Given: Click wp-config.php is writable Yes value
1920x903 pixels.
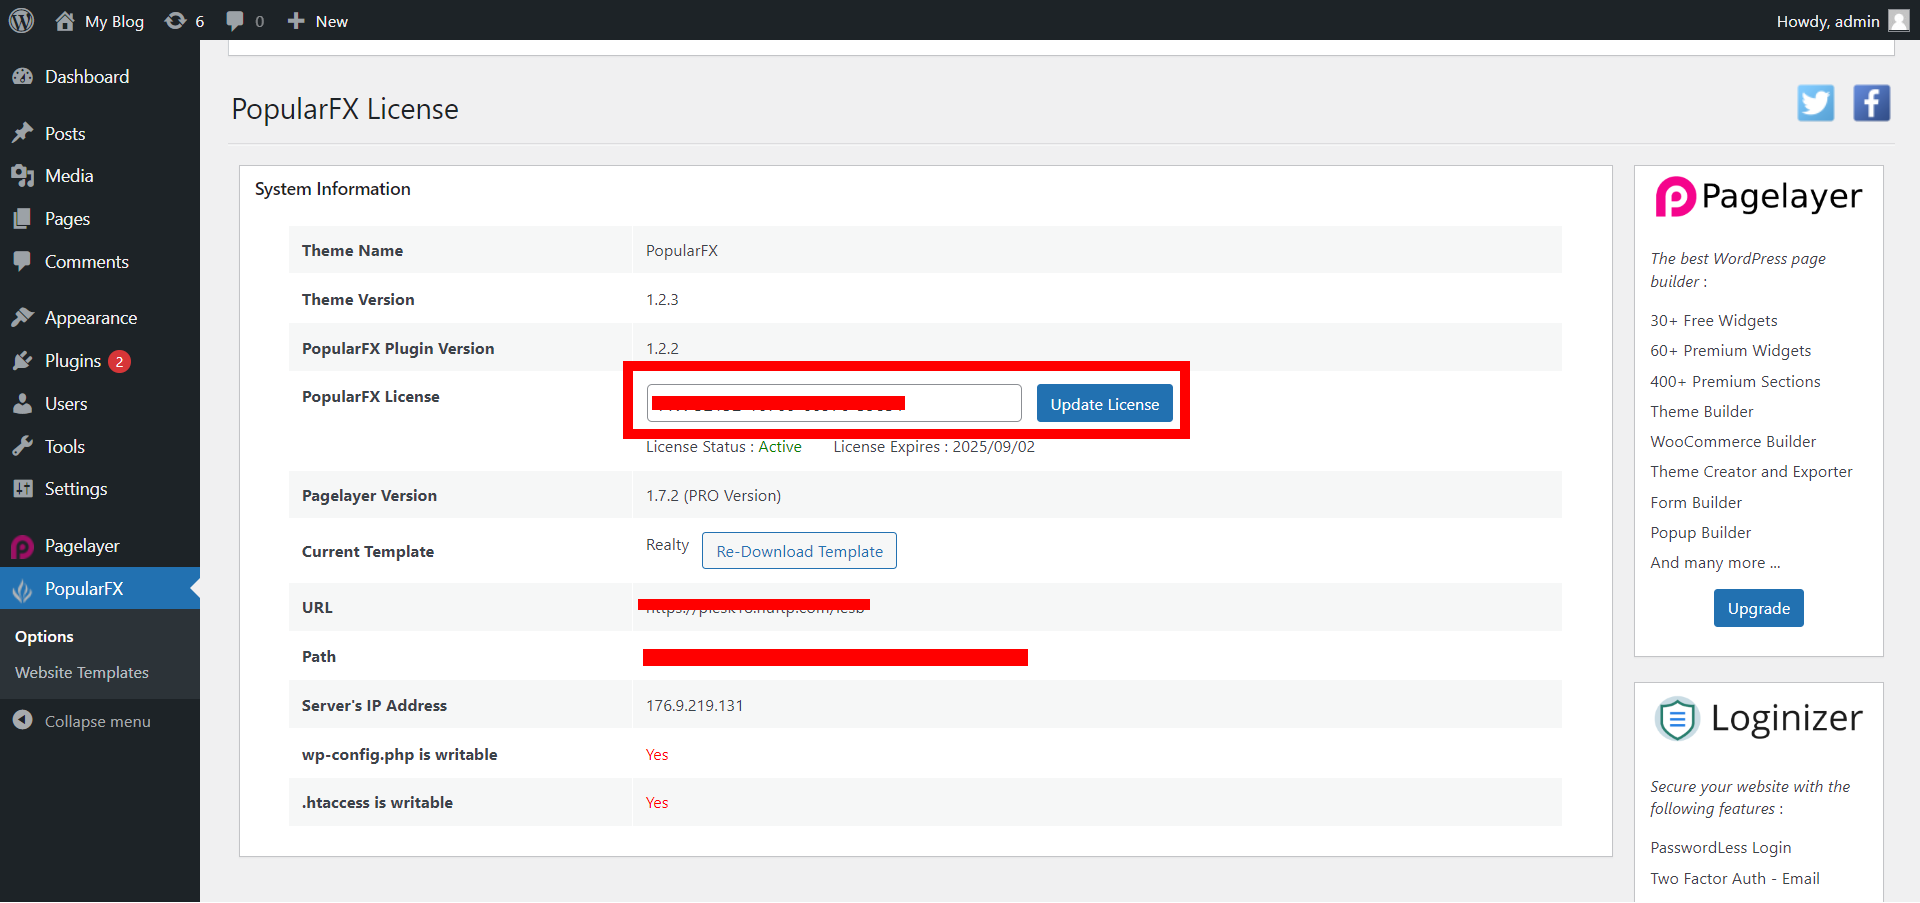Looking at the screenshot, I should [657, 754].
